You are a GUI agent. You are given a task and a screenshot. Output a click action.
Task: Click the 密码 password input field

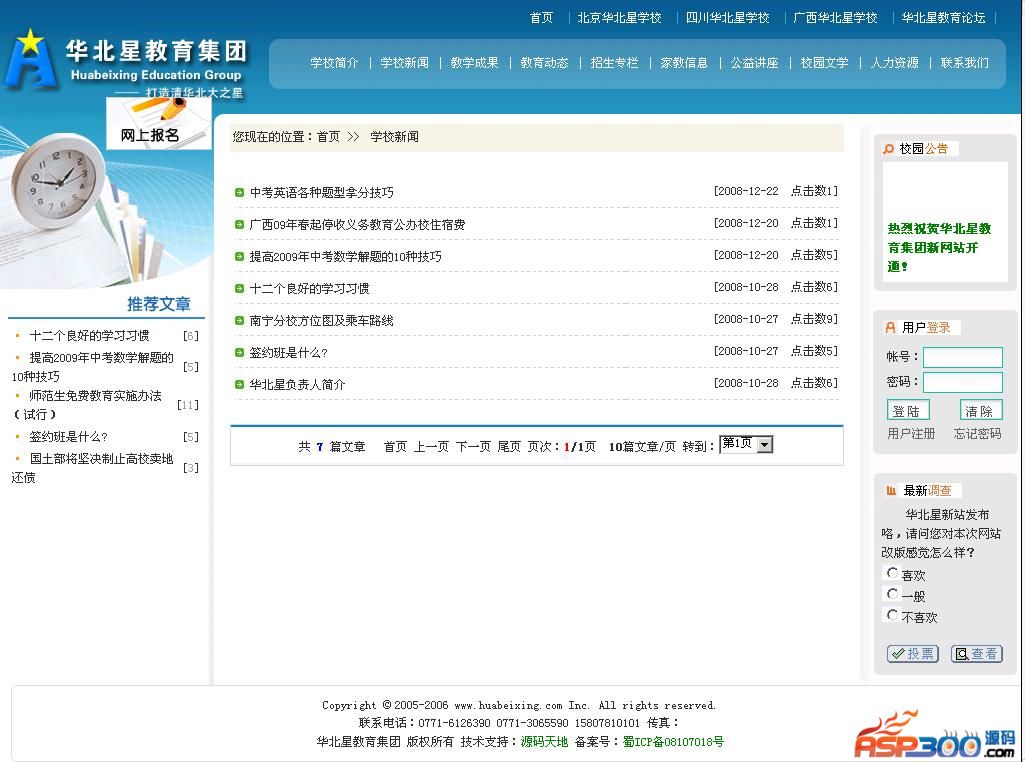click(x=962, y=382)
